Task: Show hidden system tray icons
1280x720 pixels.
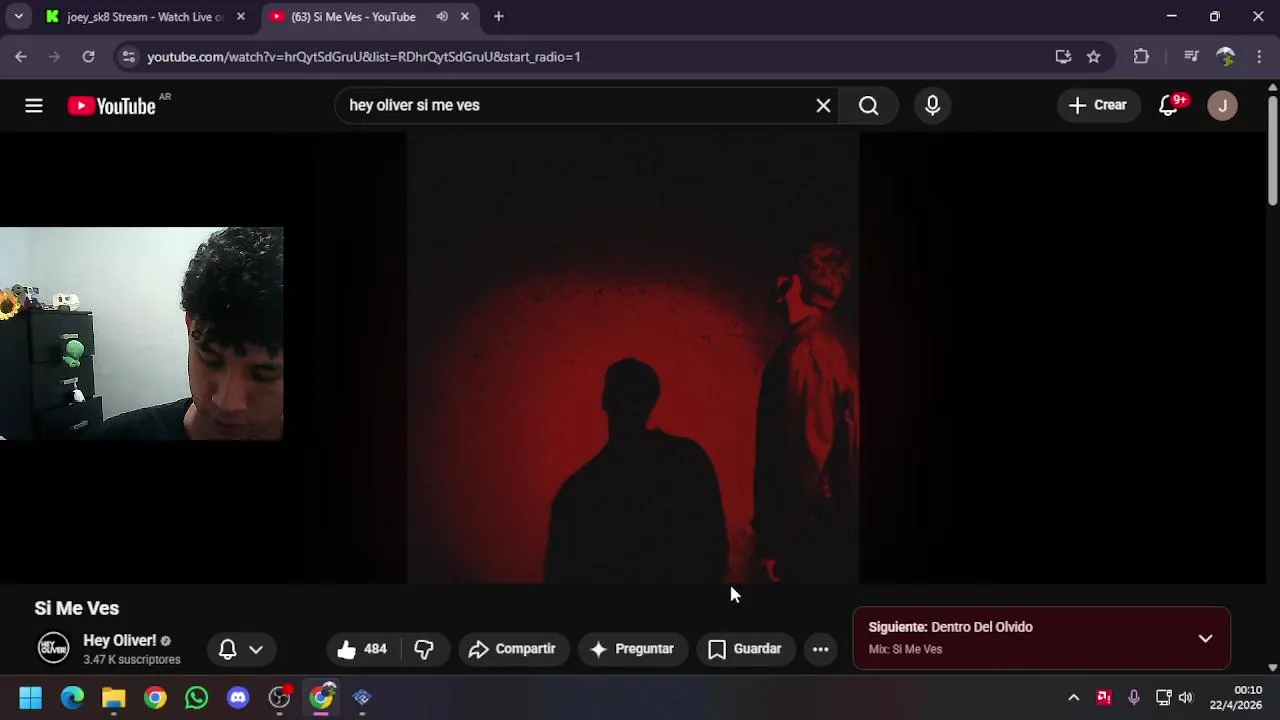Action: 1073,698
